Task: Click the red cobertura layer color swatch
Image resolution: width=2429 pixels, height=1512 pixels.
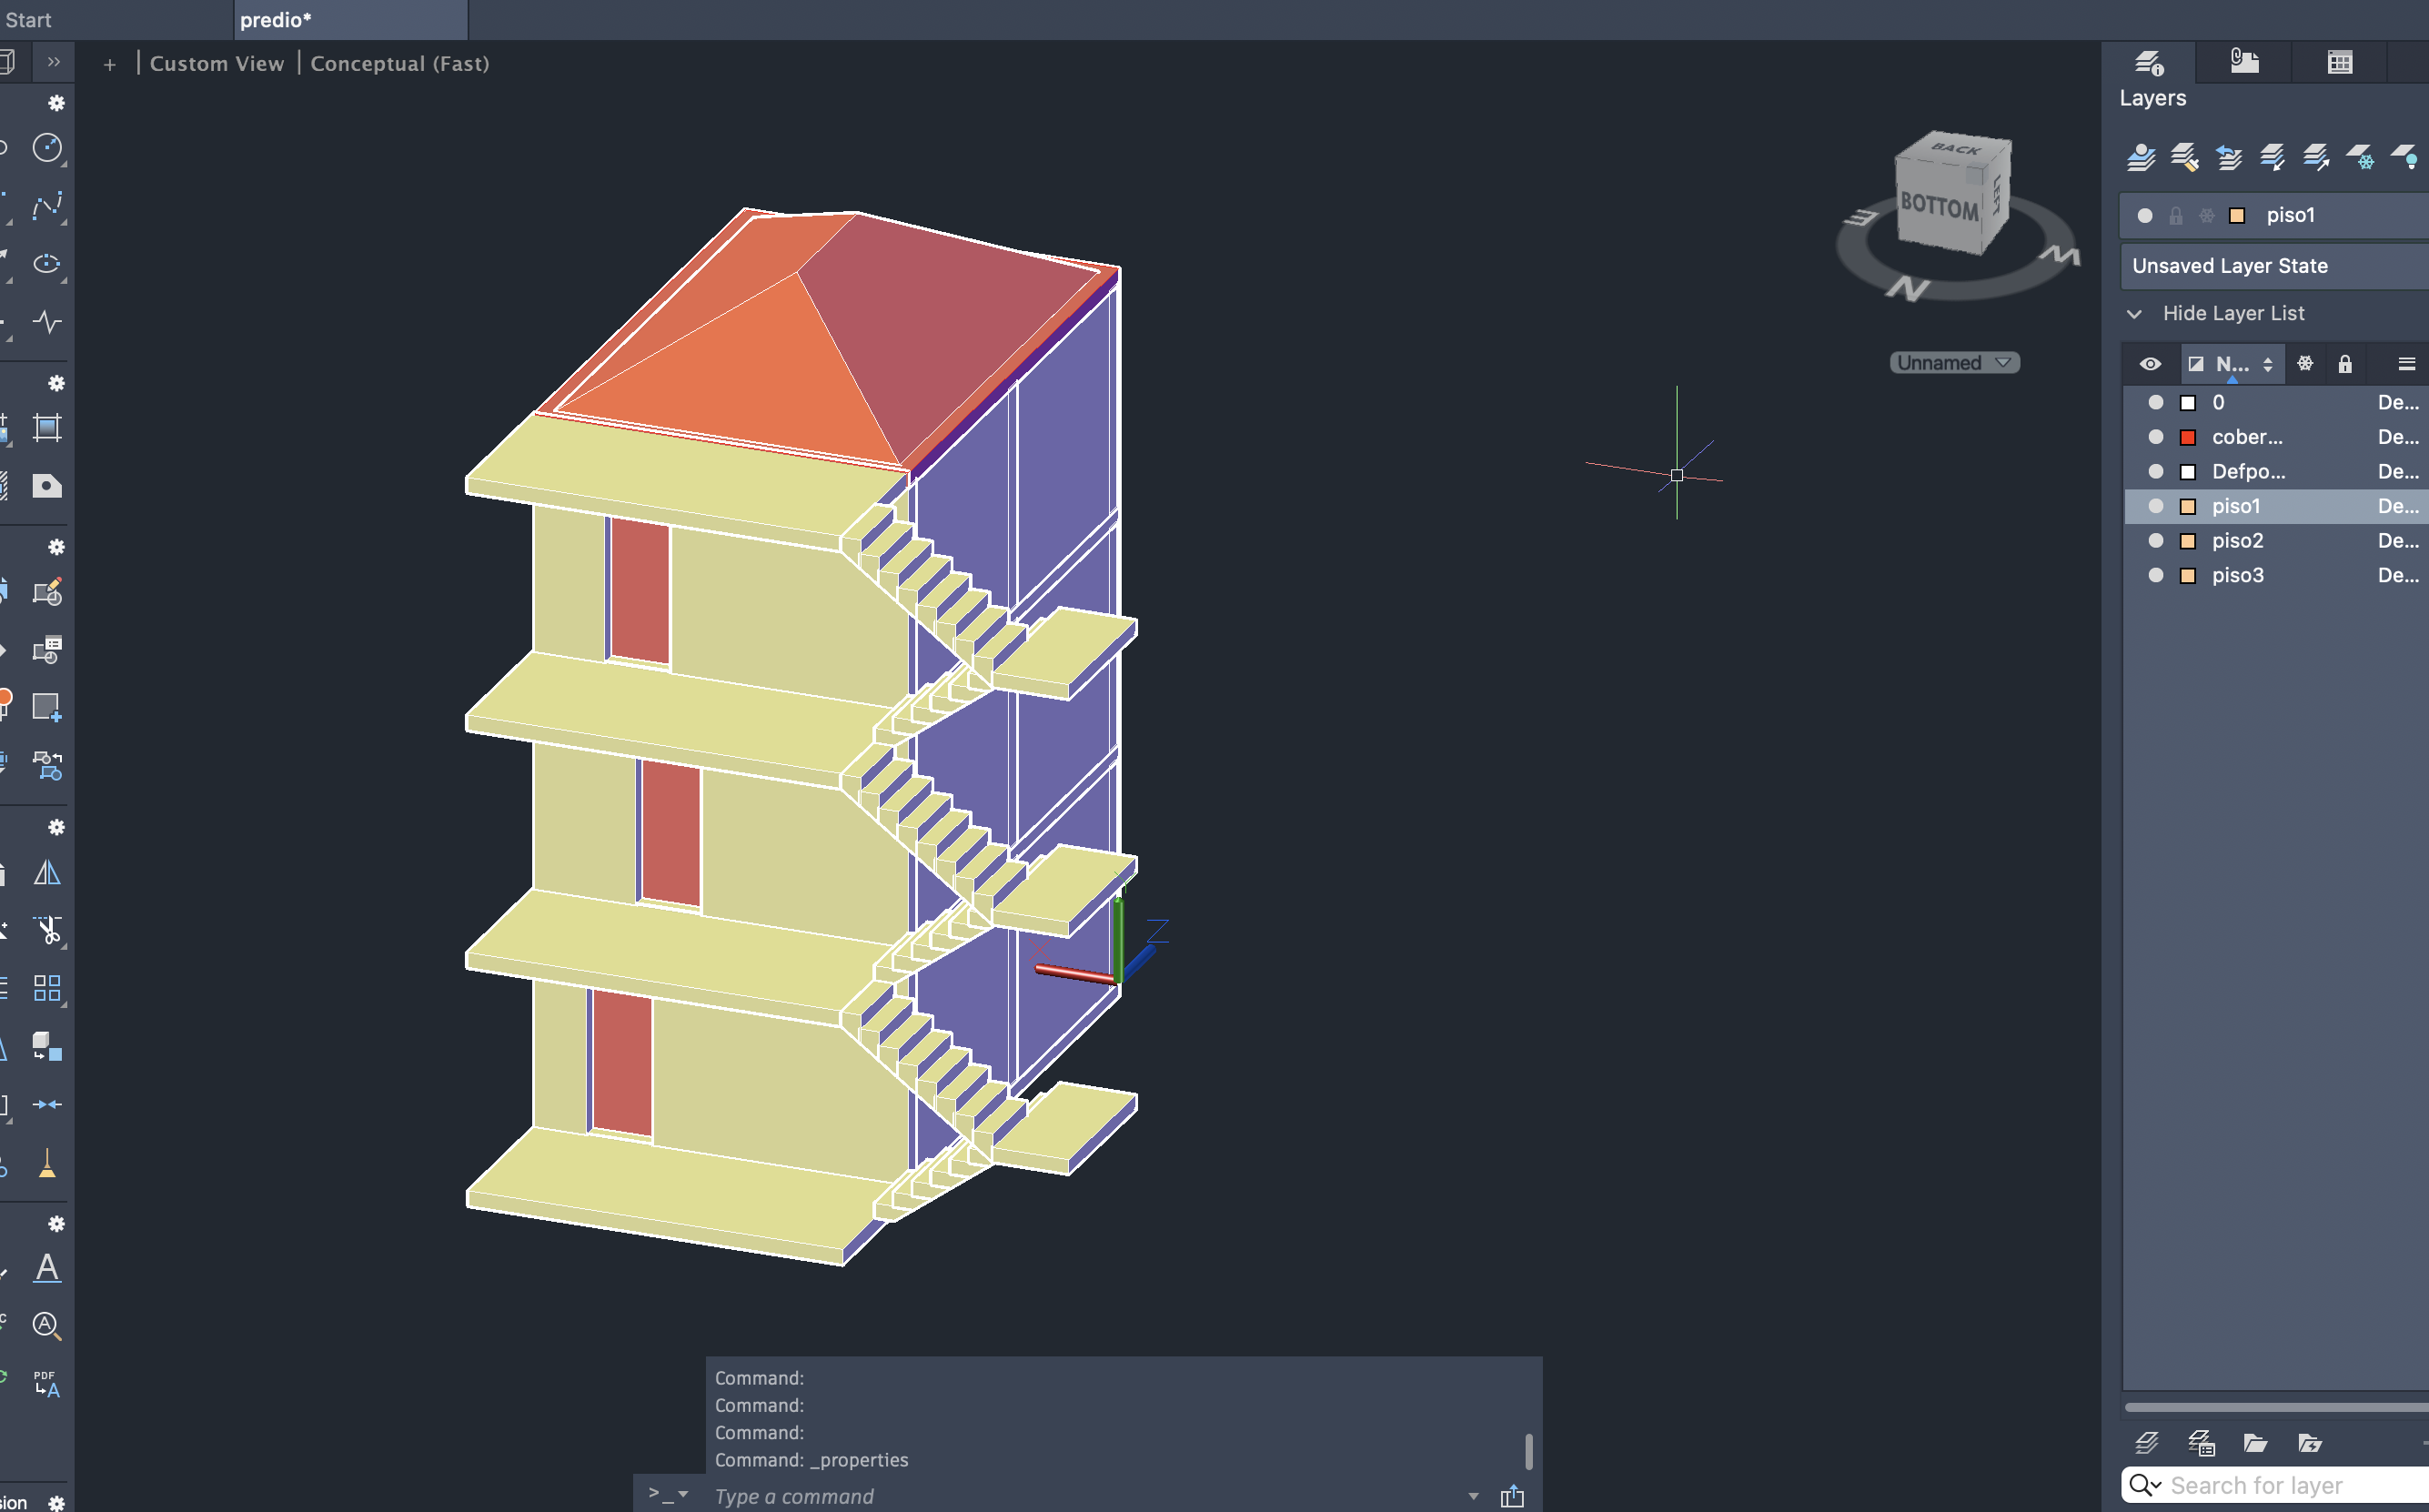Action: click(x=2188, y=437)
